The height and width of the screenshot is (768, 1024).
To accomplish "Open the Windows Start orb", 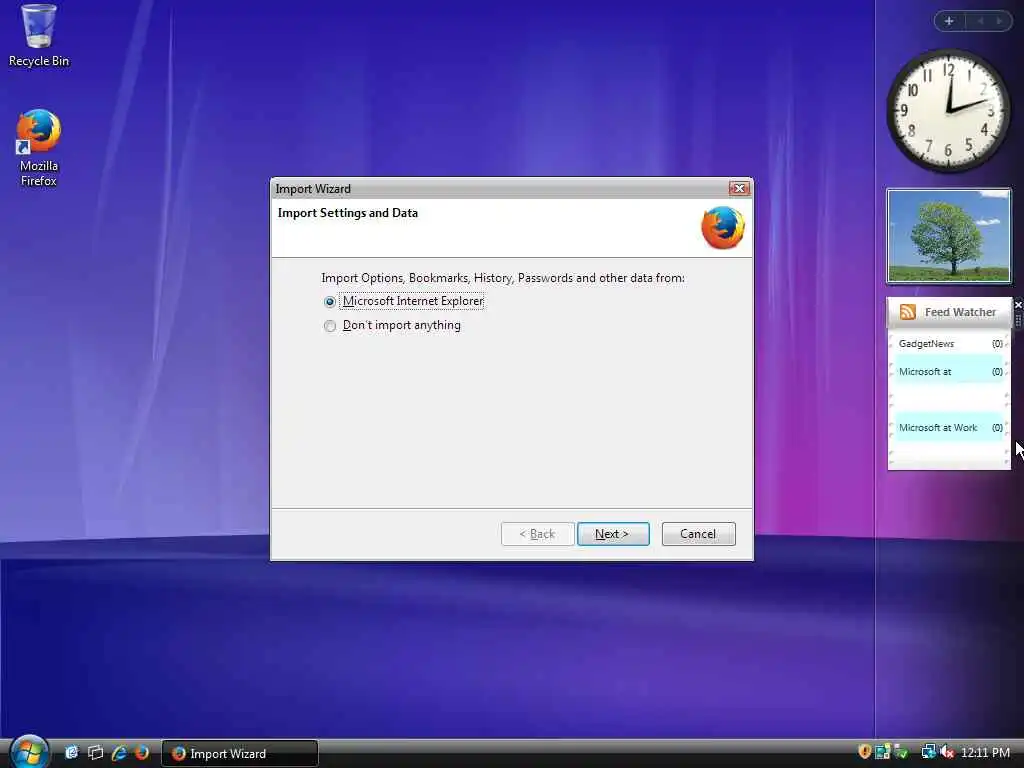I will pyautogui.click(x=29, y=752).
